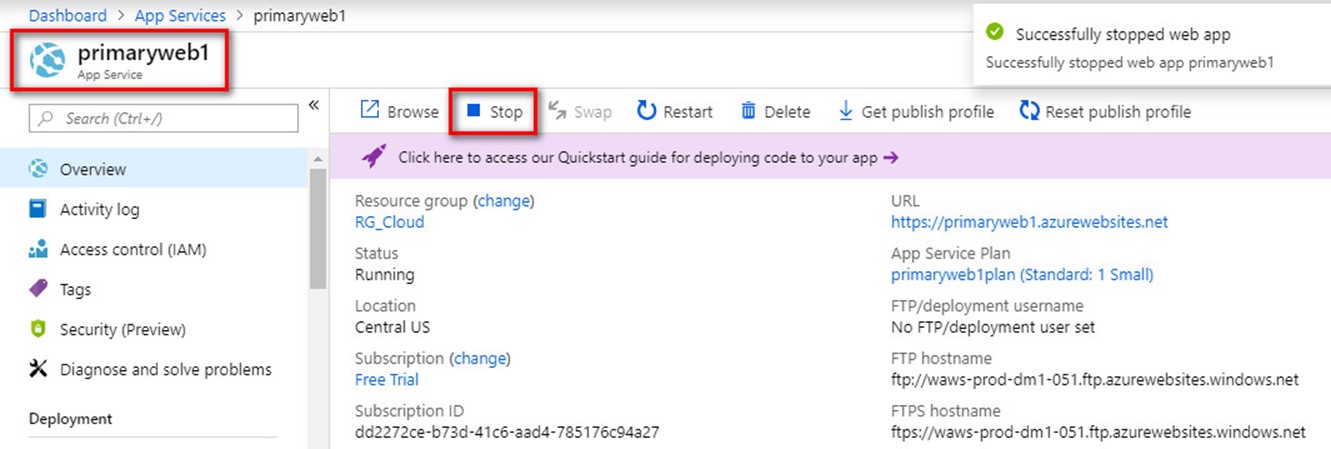Click the Dashboard breadcrumb link
The height and width of the screenshot is (449, 1331).
click(67, 16)
